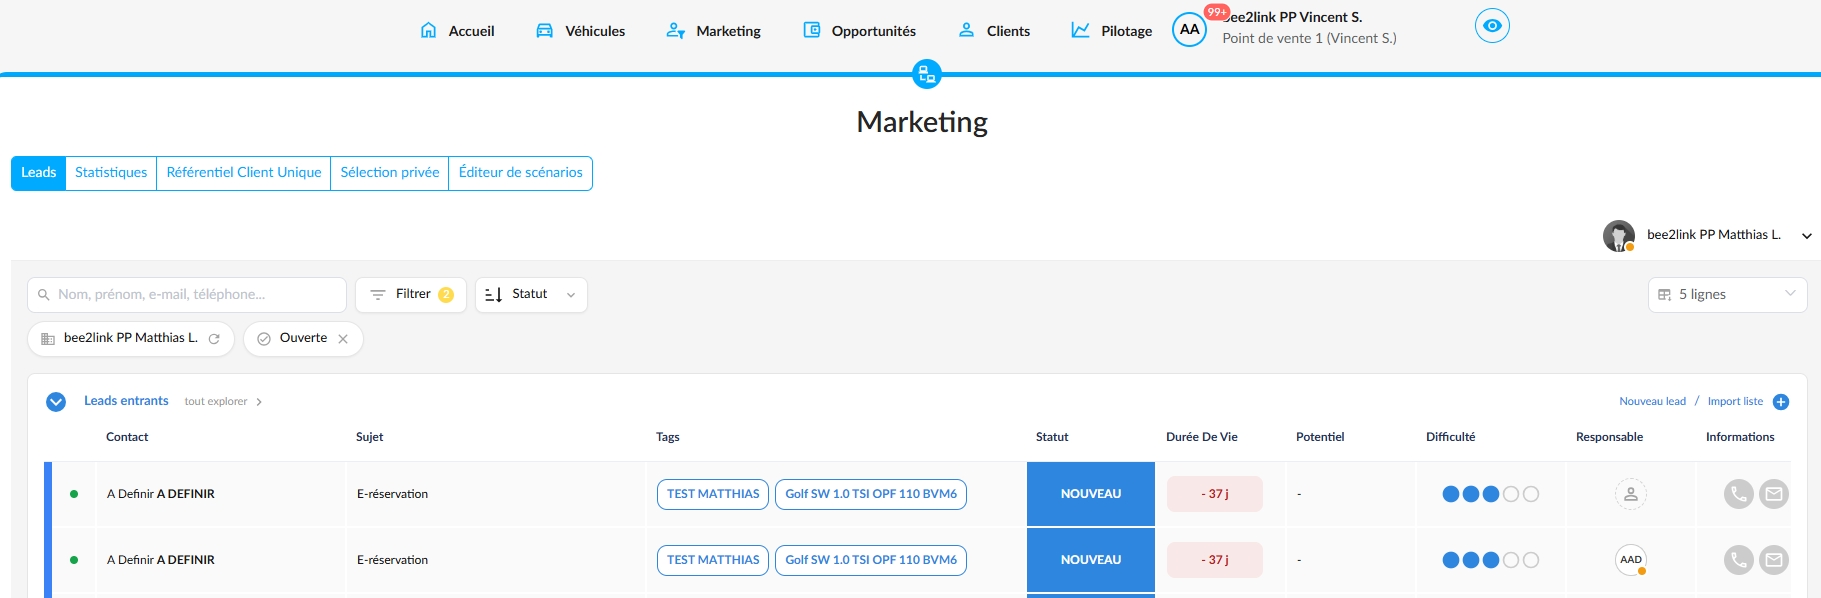Click Matthias L. profile photo thumbnail
Viewport: 1821px width, 598px height.
pos(1618,236)
